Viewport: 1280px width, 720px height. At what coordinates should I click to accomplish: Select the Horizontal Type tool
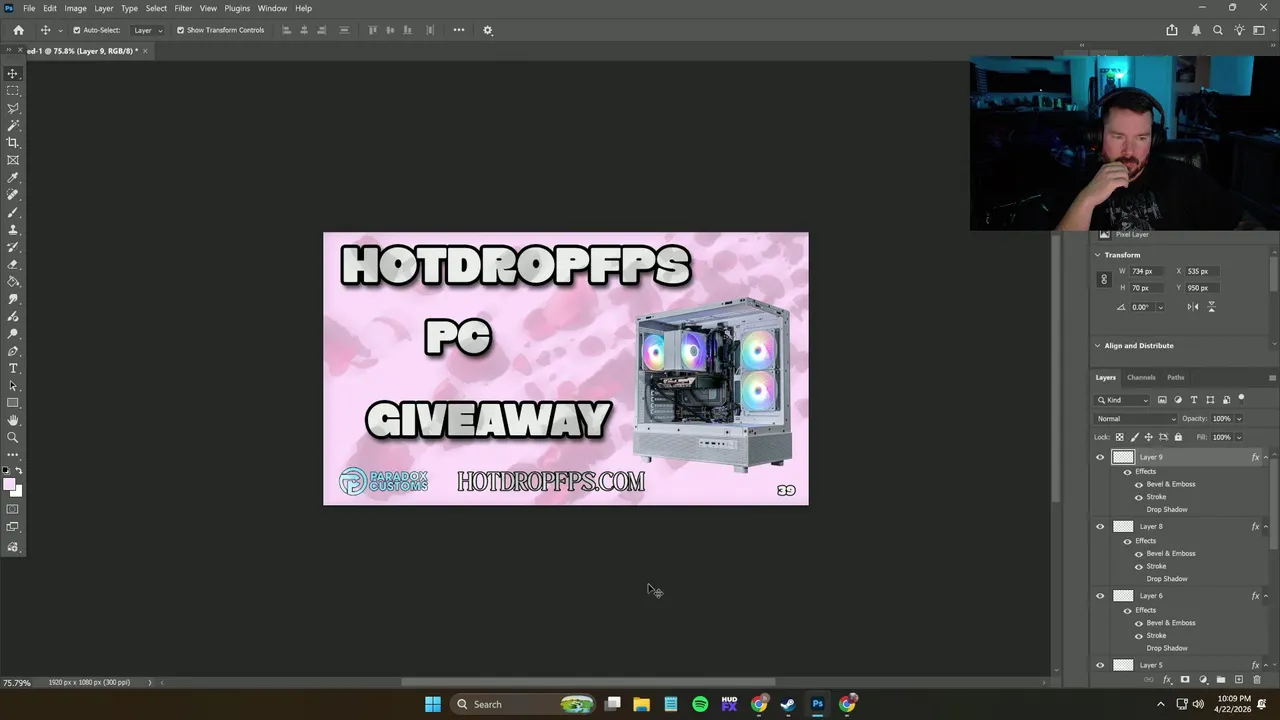point(13,369)
